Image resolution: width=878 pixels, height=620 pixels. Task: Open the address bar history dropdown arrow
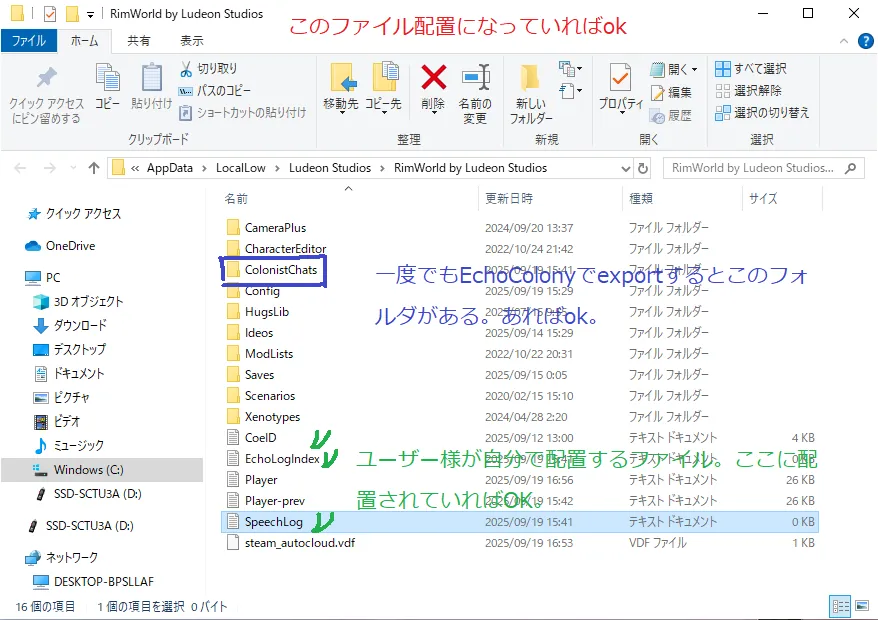point(625,168)
